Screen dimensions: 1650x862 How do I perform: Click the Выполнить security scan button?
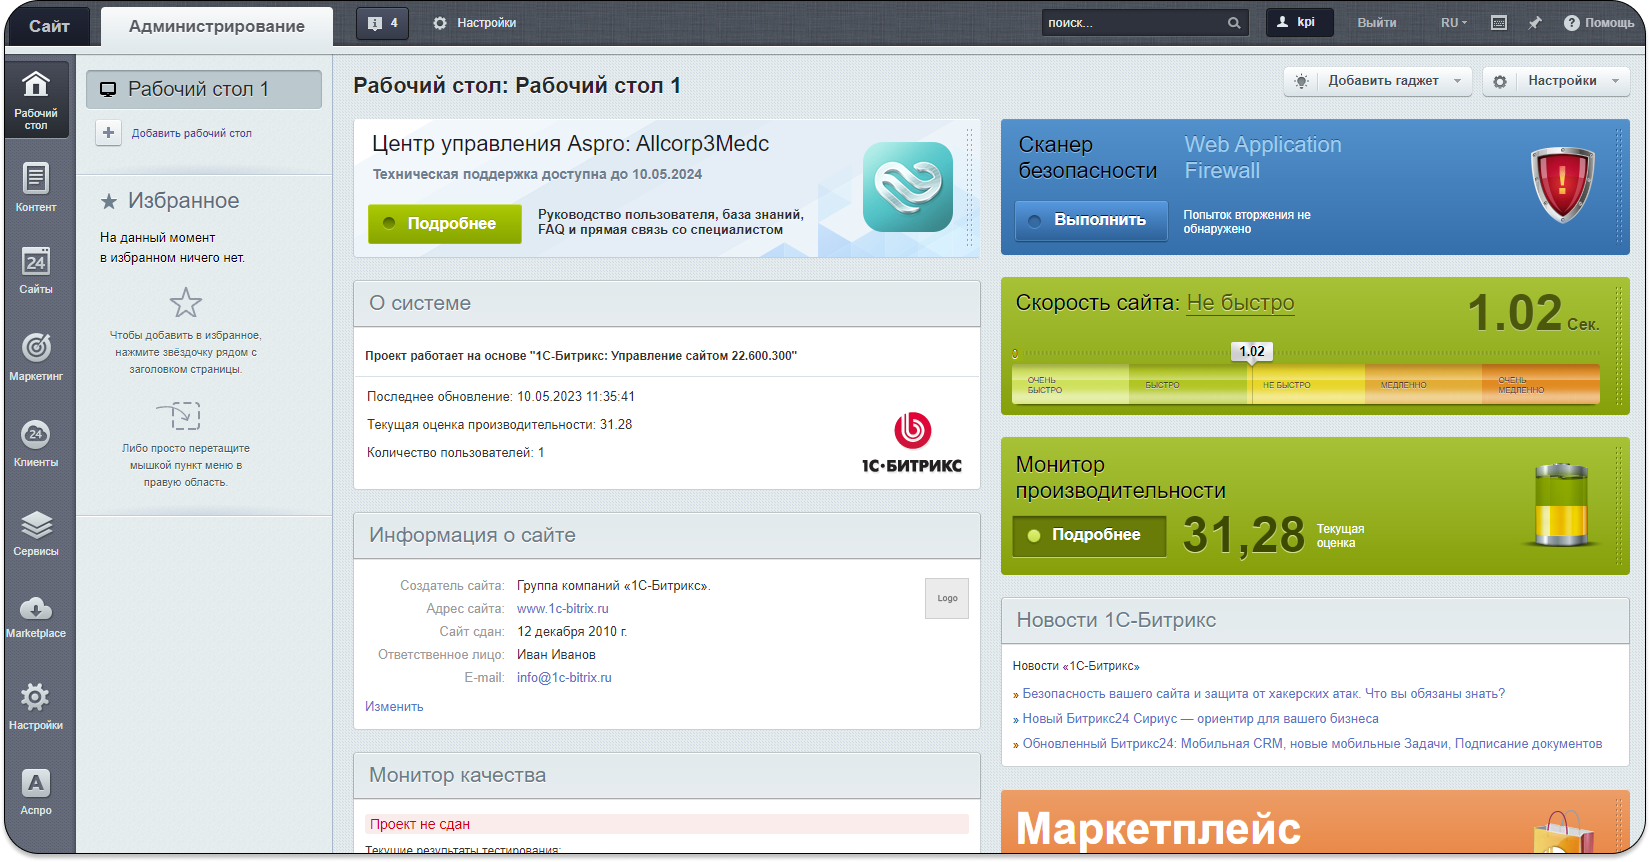[x=1091, y=220]
